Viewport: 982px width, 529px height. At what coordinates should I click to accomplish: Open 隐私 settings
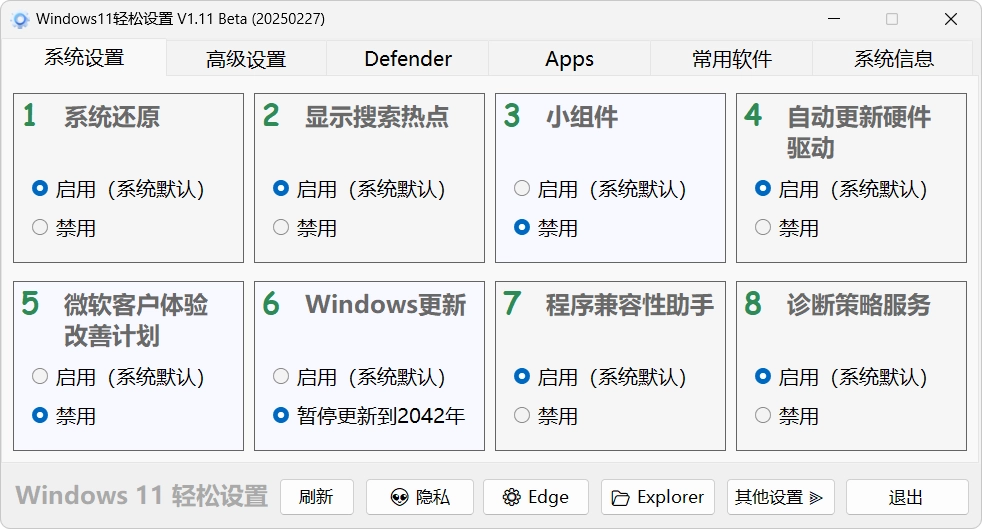click(x=420, y=497)
